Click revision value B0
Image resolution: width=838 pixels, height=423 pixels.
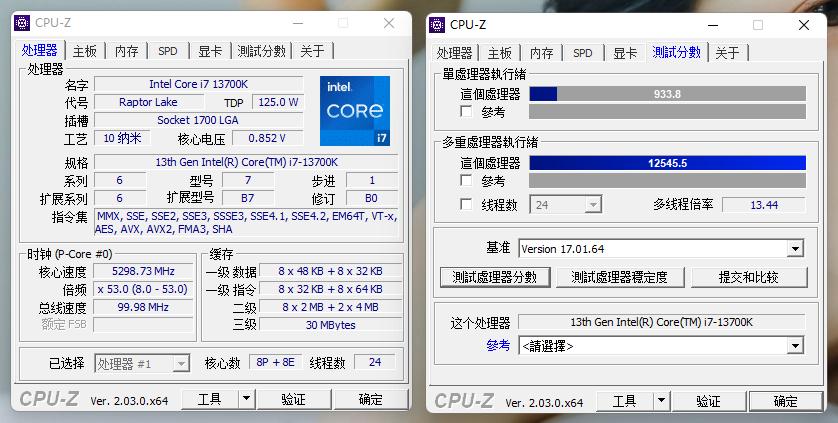pyautogui.click(x=371, y=198)
